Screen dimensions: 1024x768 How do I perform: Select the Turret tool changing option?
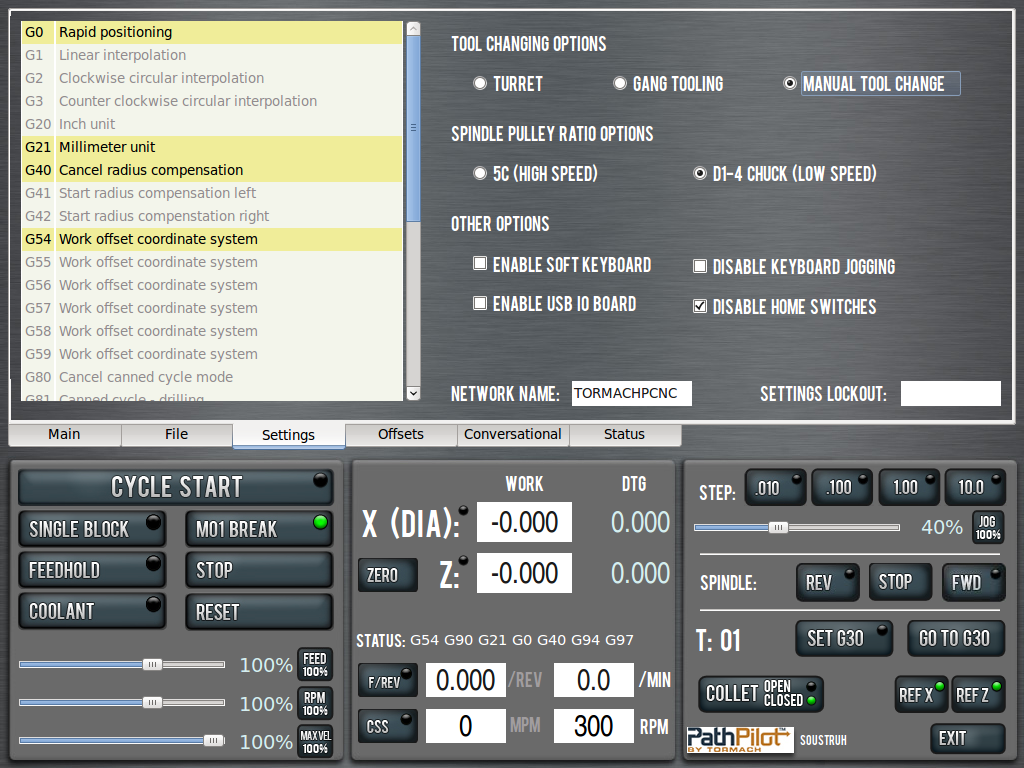click(x=480, y=84)
